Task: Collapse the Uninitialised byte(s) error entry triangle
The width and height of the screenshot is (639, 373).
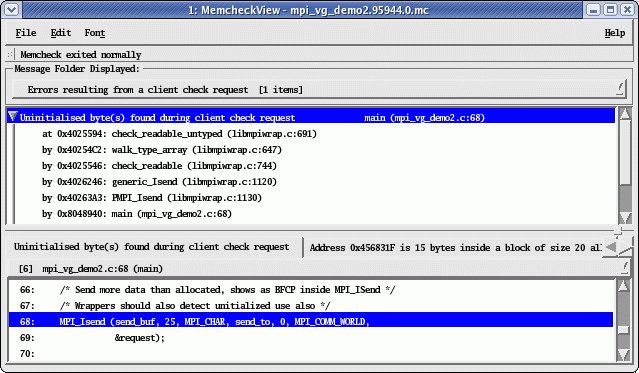Action: (13, 117)
